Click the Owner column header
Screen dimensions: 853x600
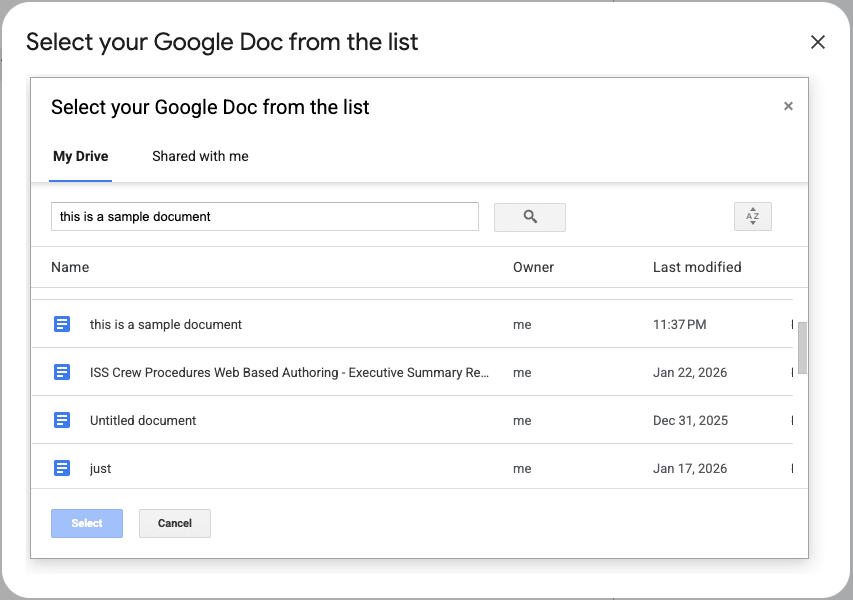tap(533, 267)
